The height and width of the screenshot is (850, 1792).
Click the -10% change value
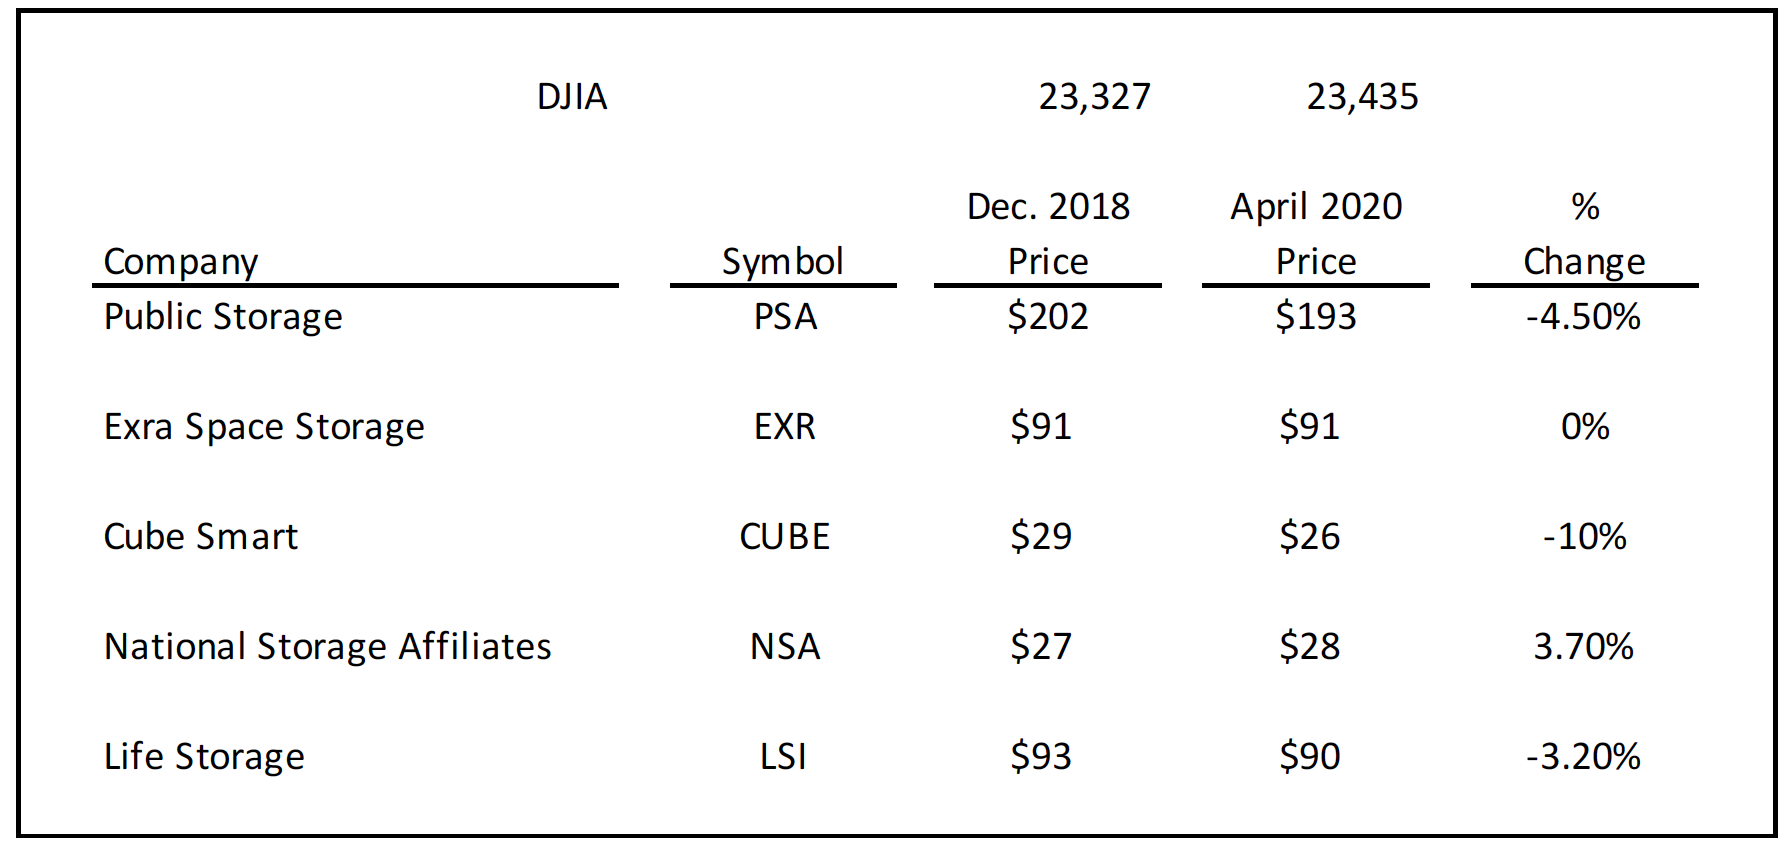(1585, 537)
